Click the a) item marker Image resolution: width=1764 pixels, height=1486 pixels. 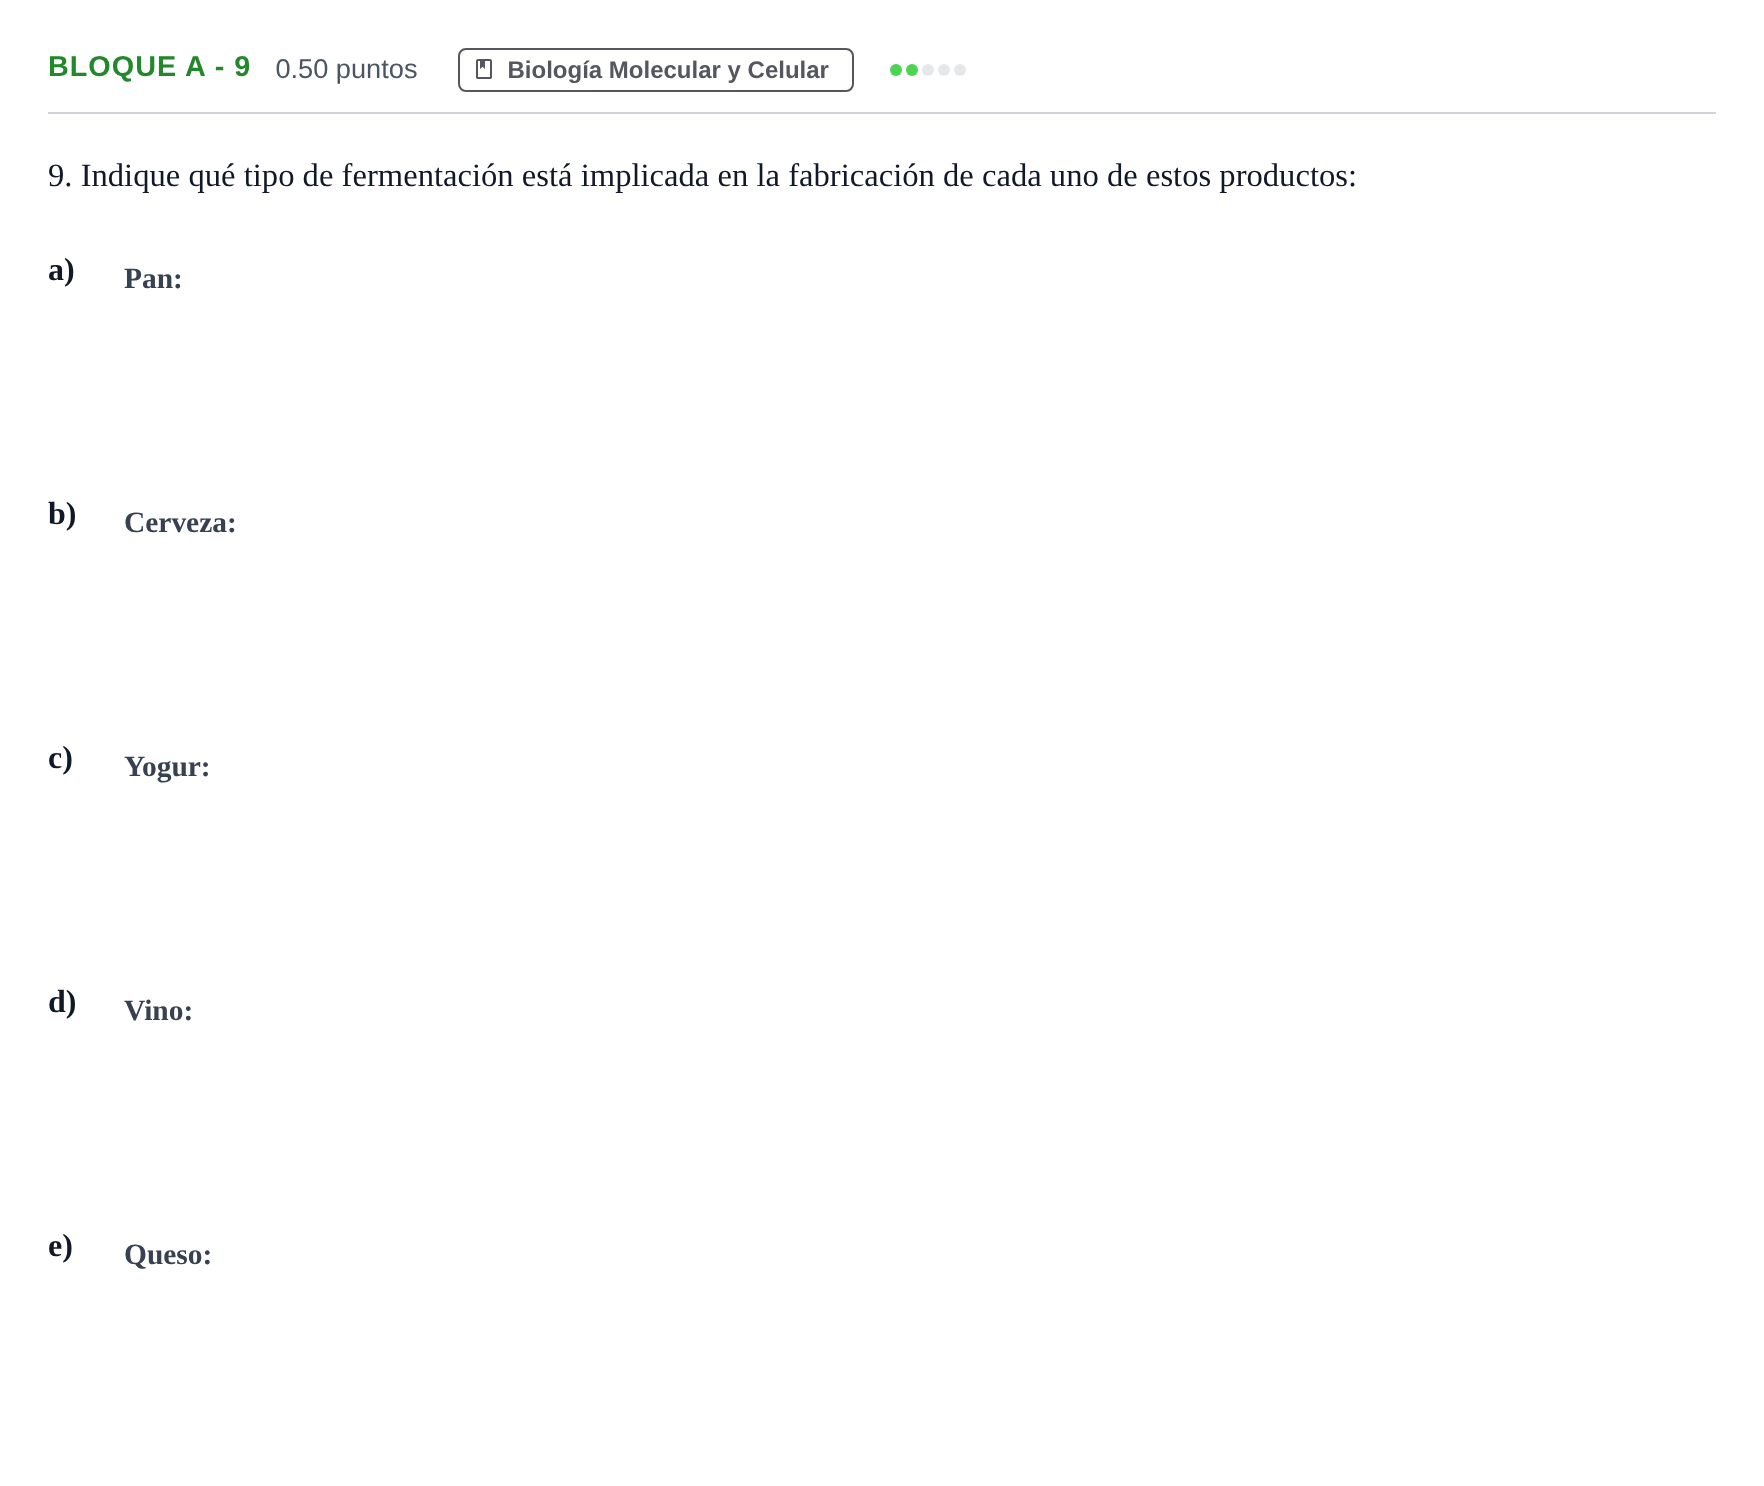(61, 270)
